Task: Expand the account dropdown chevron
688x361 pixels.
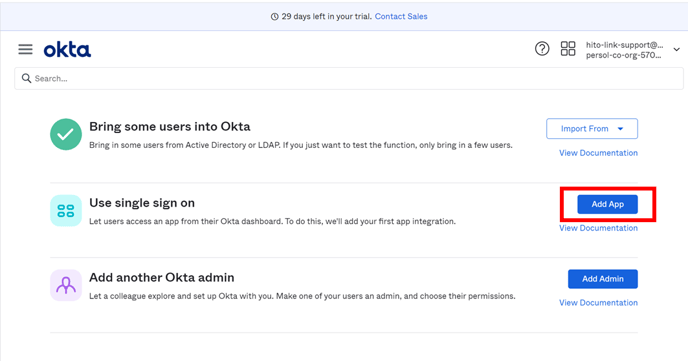Action: (x=677, y=50)
